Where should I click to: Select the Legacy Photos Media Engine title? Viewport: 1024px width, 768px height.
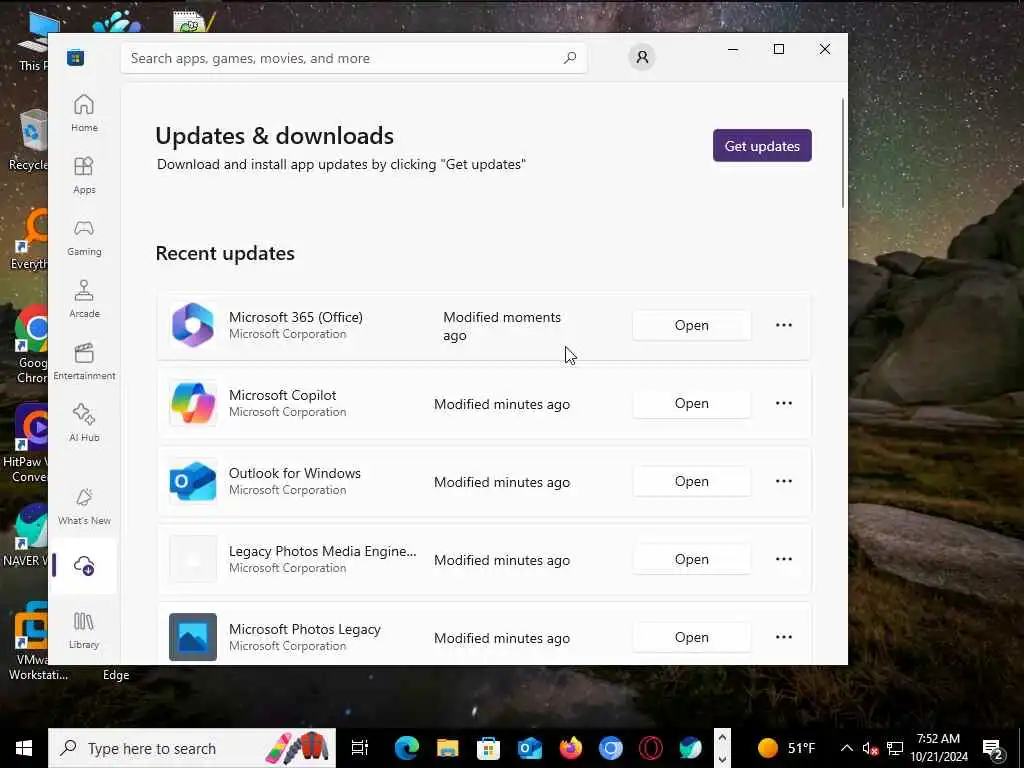[x=323, y=551]
